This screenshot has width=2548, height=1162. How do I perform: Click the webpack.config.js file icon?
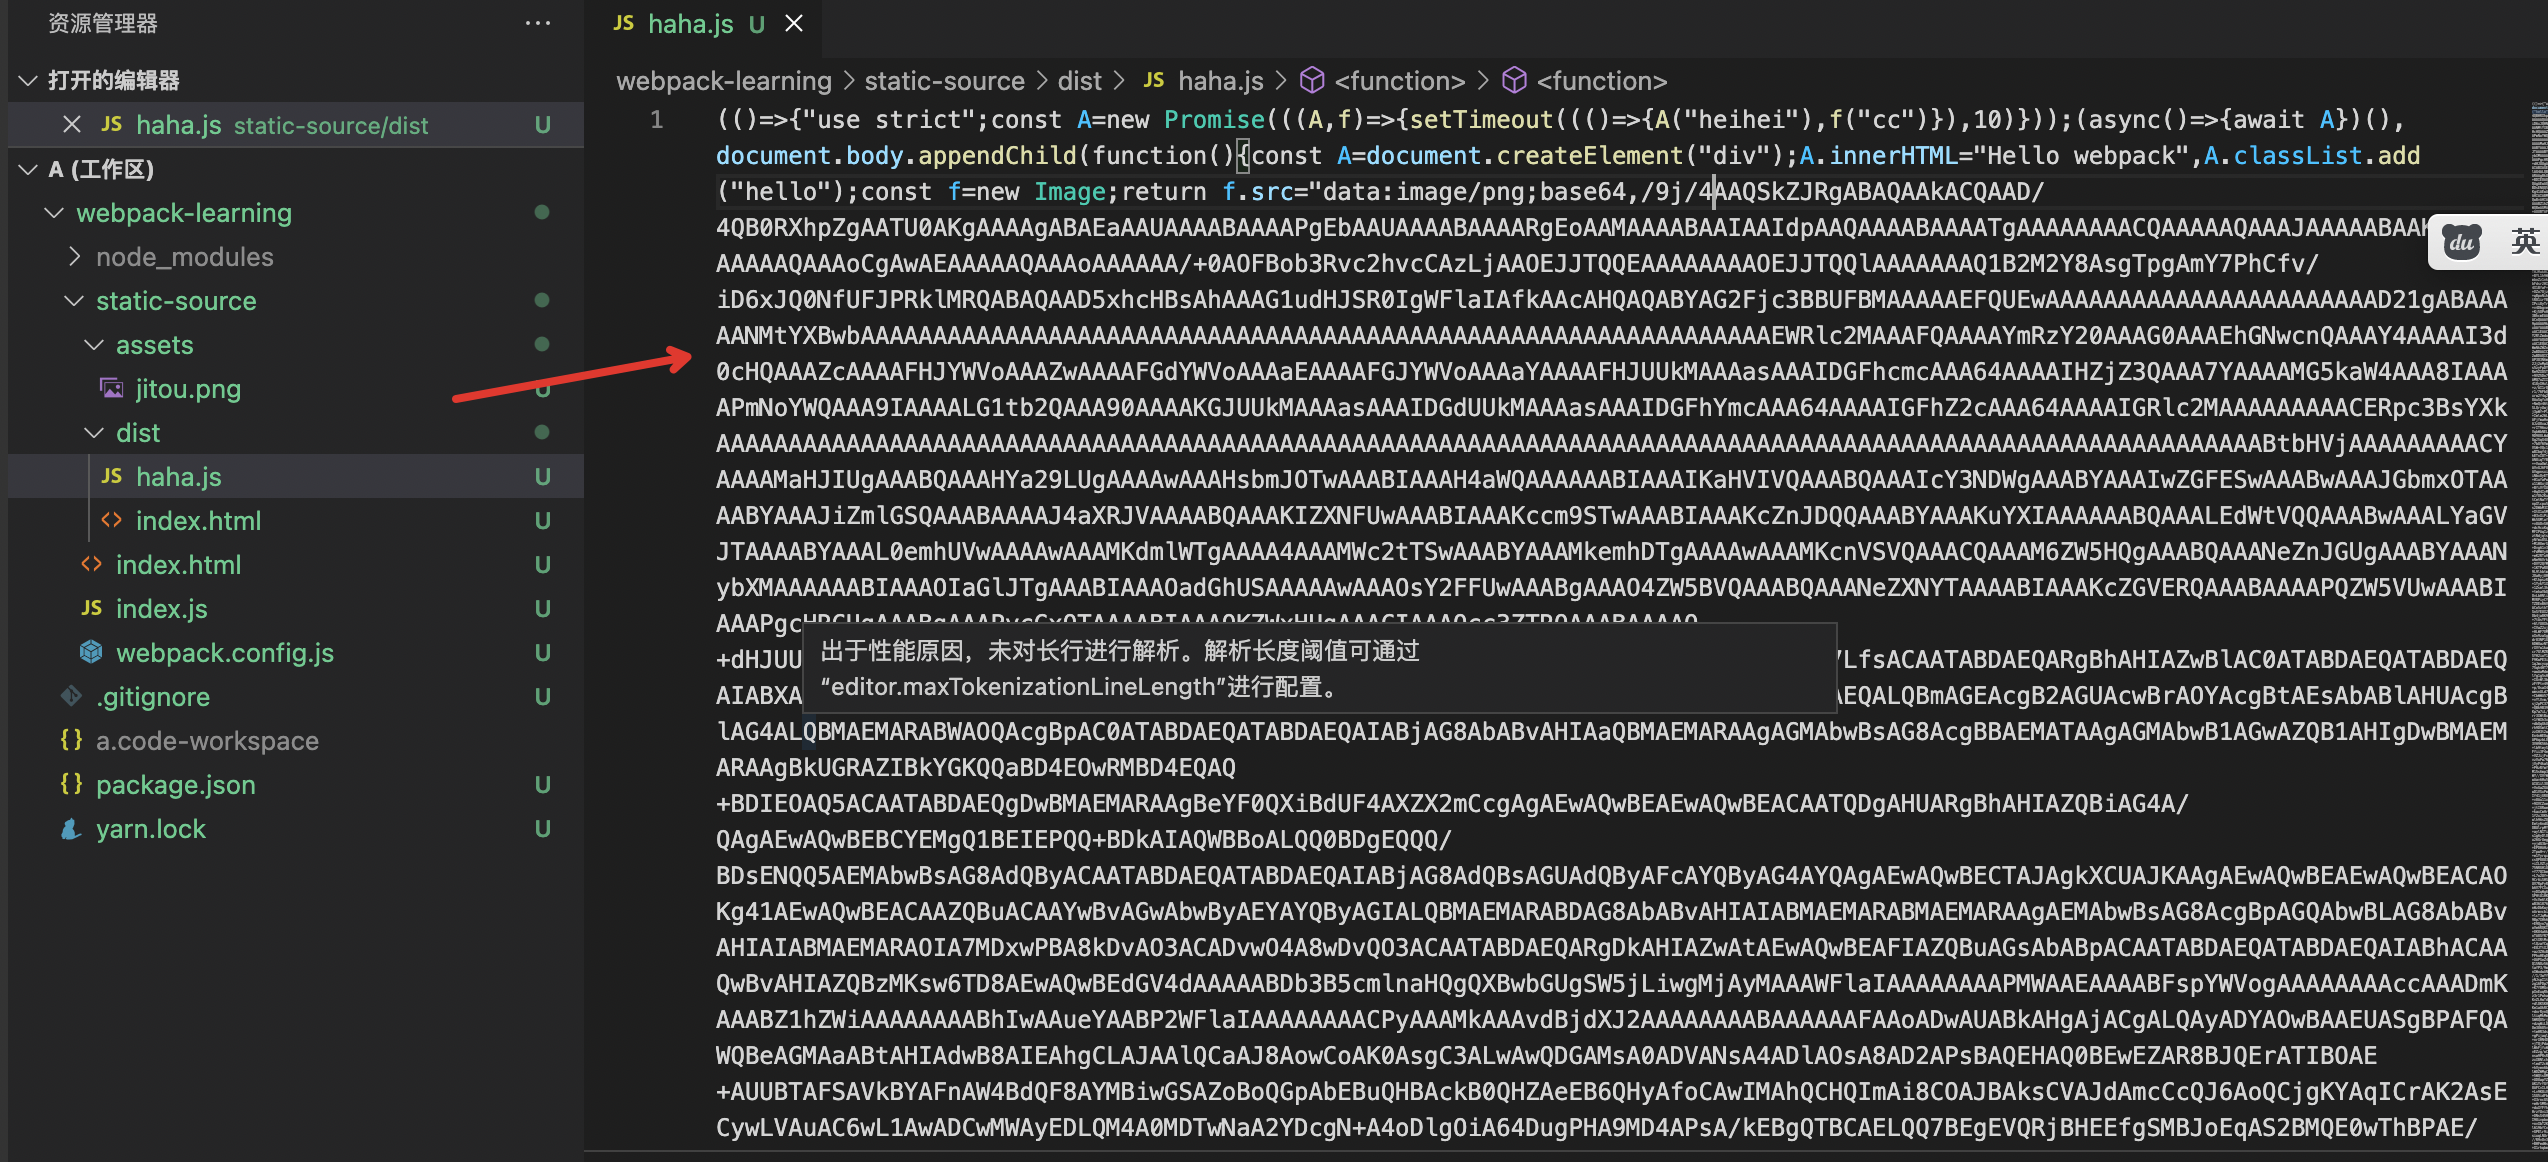[91, 653]
